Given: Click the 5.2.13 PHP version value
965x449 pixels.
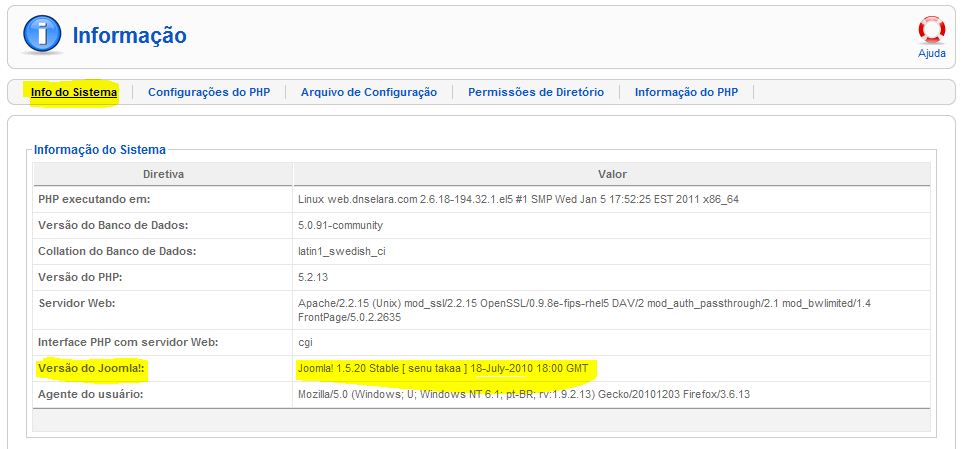Looking at the screenshot, I should tap(313, 277).
